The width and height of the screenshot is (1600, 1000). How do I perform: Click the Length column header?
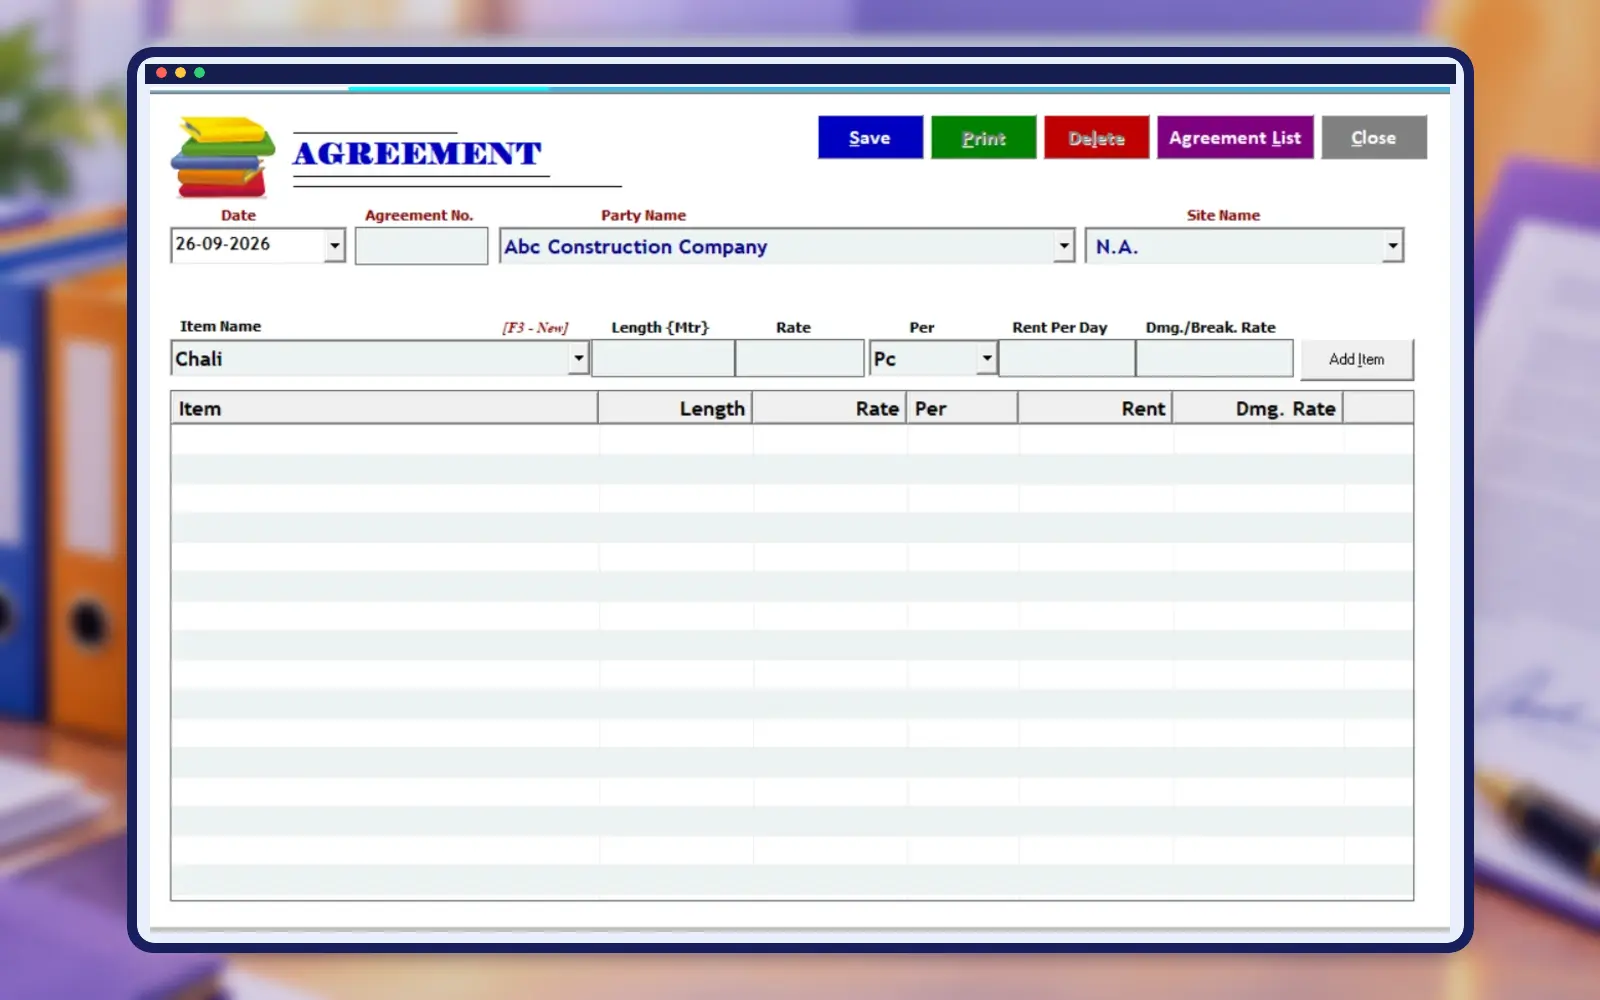pos(675,408)
